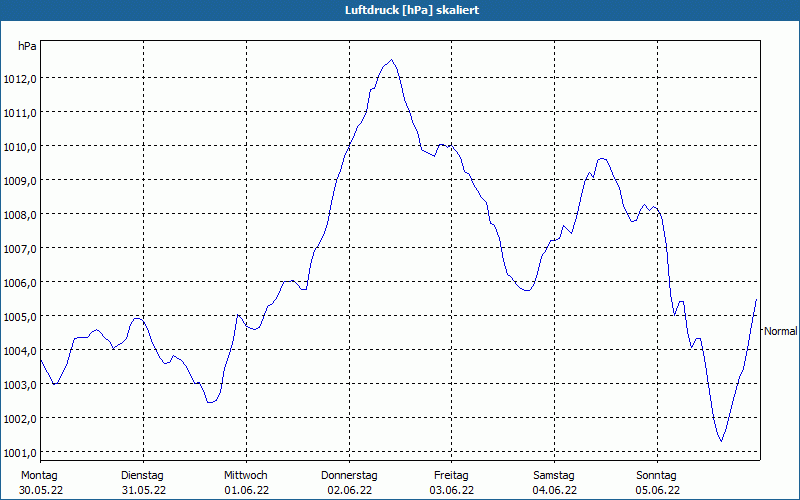The image size is (800, 500).
Task: Click the date 04.06.22
Action: (x=555, y=490)
